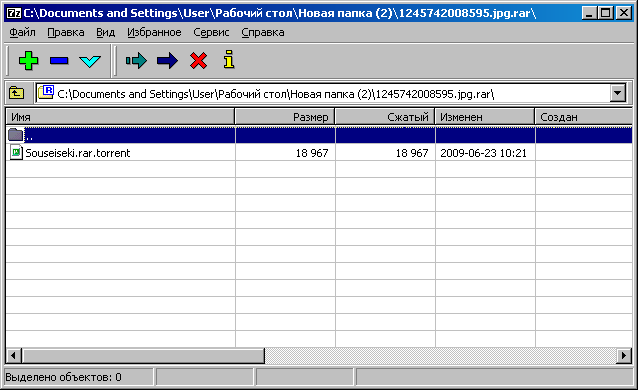638x390 pixels.
Task: Click the green plus Add button
Action: [28, 61]
